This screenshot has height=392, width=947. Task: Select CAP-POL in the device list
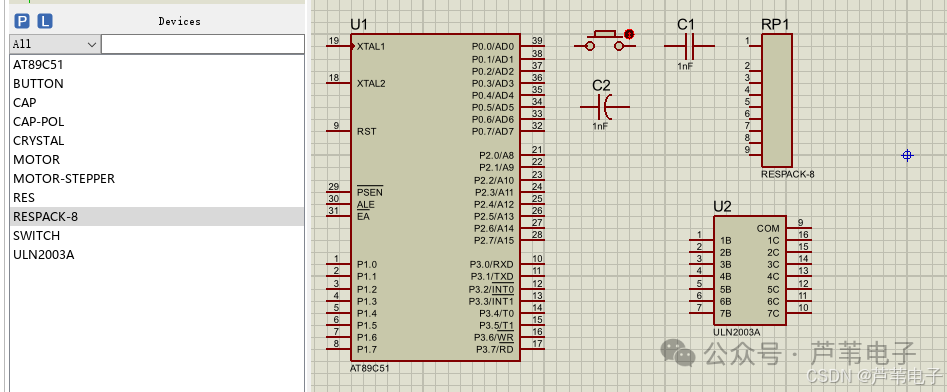(157, 121)
